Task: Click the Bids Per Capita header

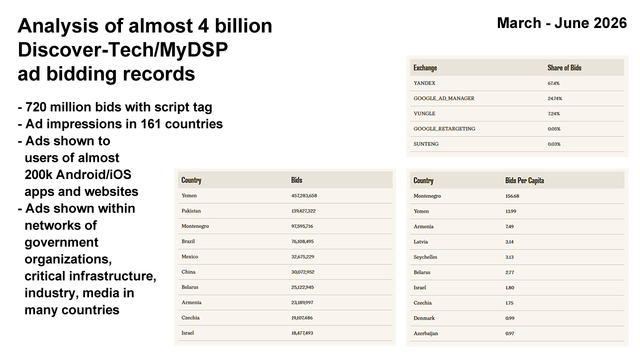Action: tap(524, 180)
